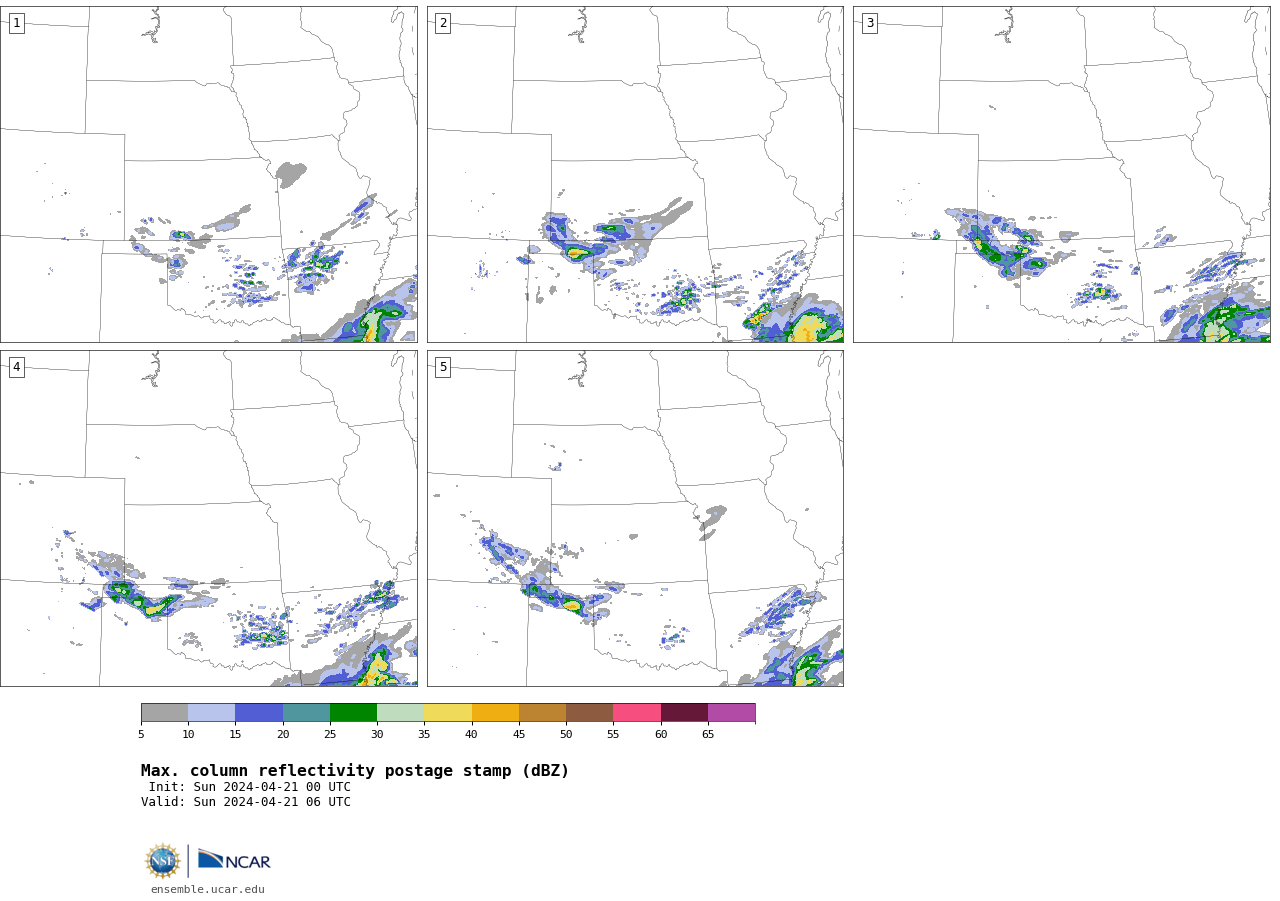Select the maroon 60-65 dBZ swatch
This screenshot has width=1280, height=901.
[684, 713]
